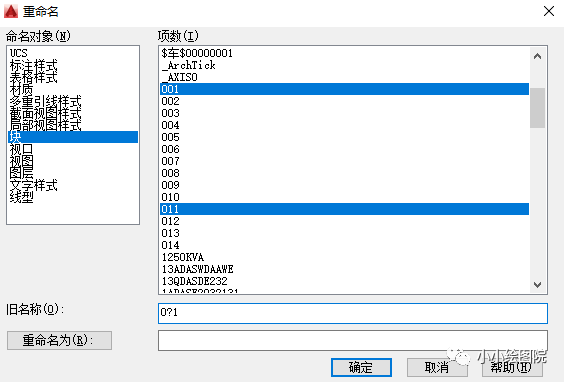Select highlighted item 001

344,89
